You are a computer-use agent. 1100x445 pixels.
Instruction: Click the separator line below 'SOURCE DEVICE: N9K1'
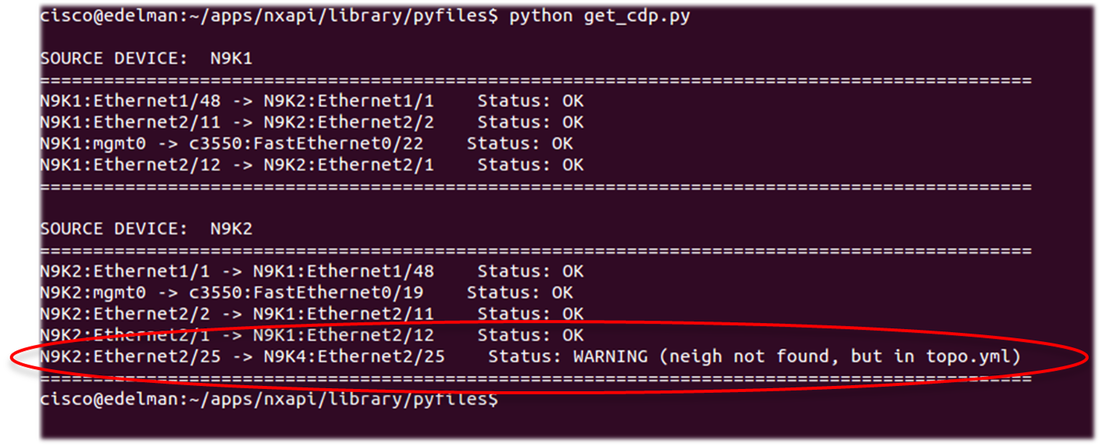click(535, 80)
